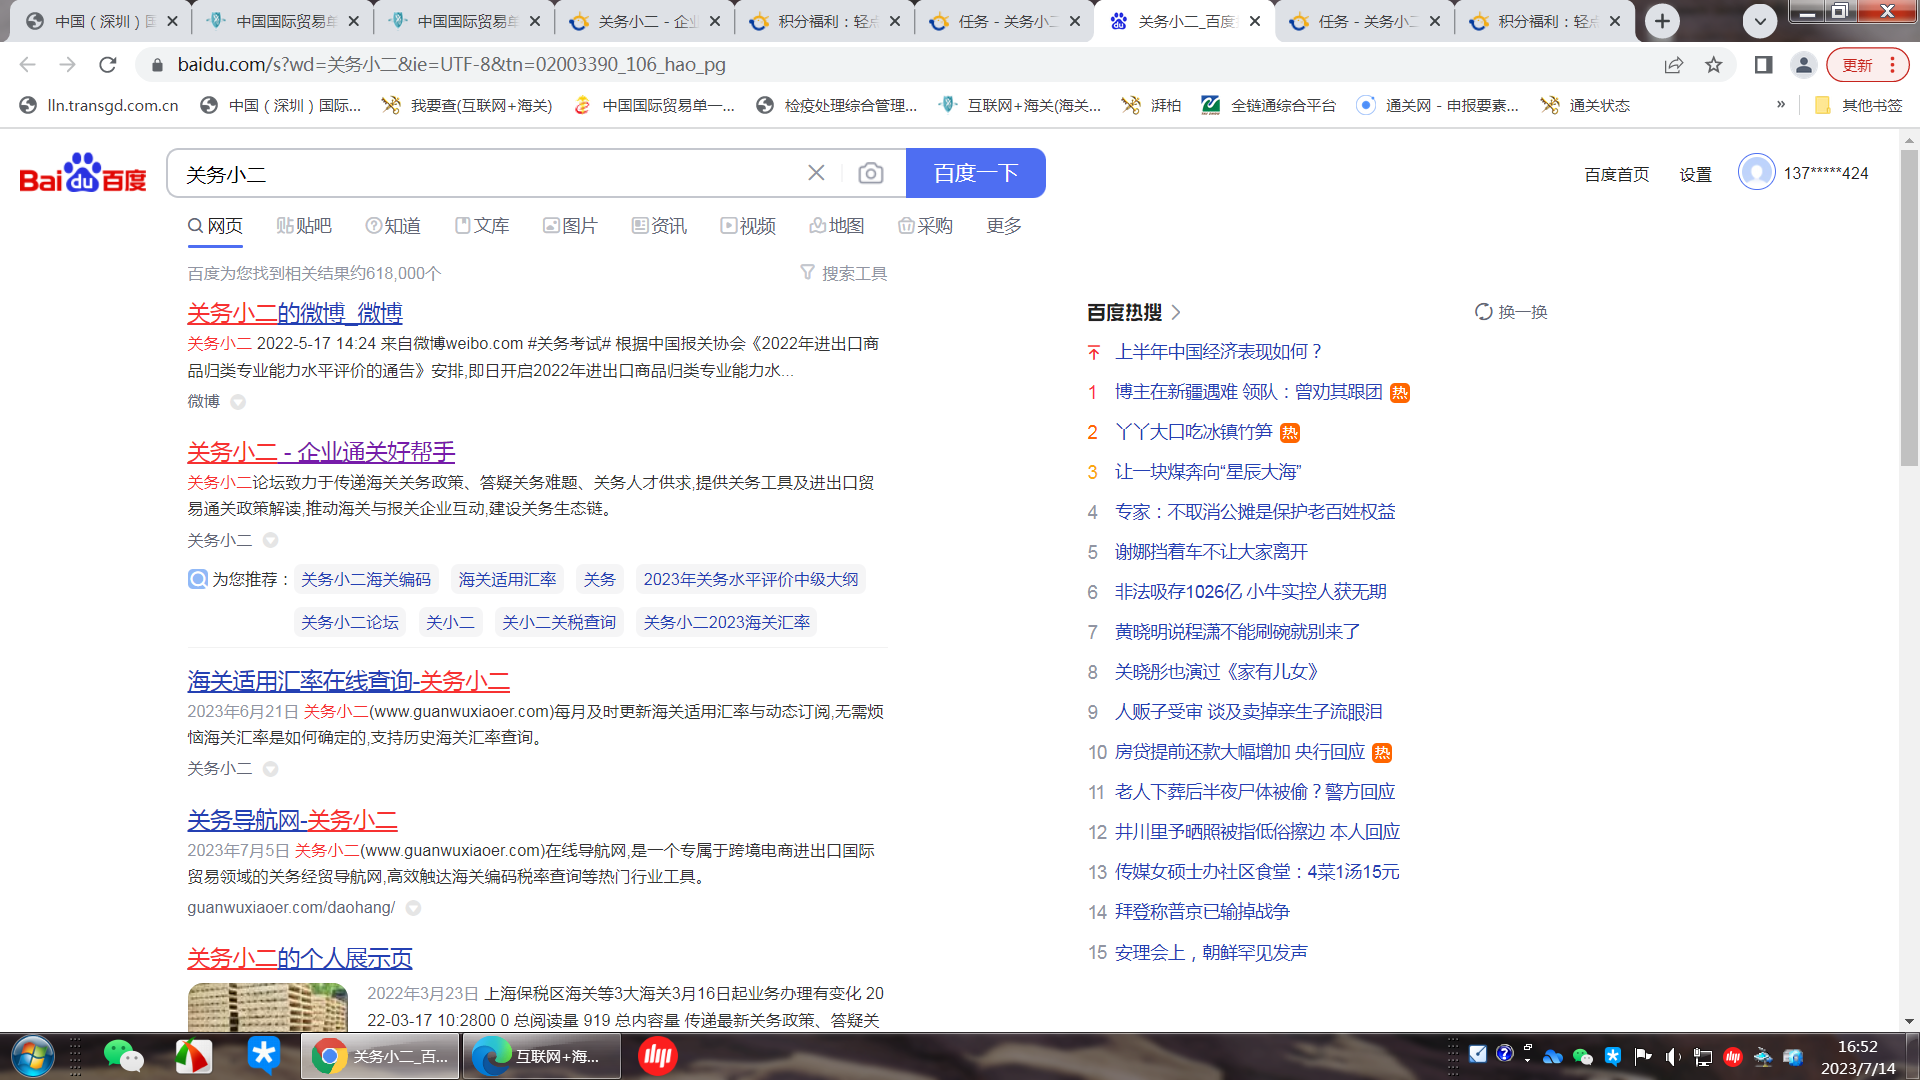The height and width of the screenshot is (1080, 1920).
Task: Open the red audio app taskbar icon
Action: point(657,1056)
